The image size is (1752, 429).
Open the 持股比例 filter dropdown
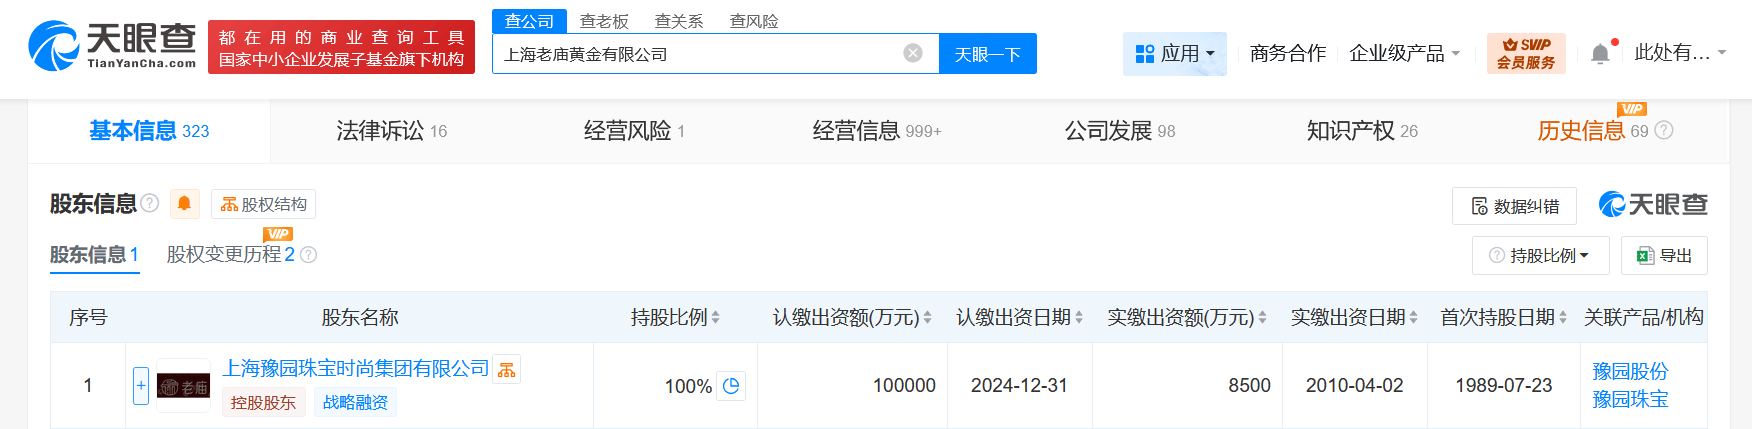[1540, 255]
